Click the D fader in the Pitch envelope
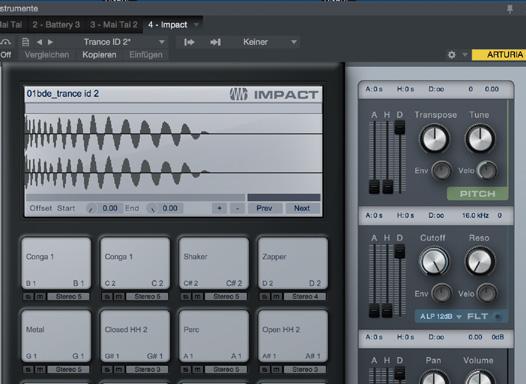Image resolution: width=526 pixels, height=384 pixels. point(399,127)
